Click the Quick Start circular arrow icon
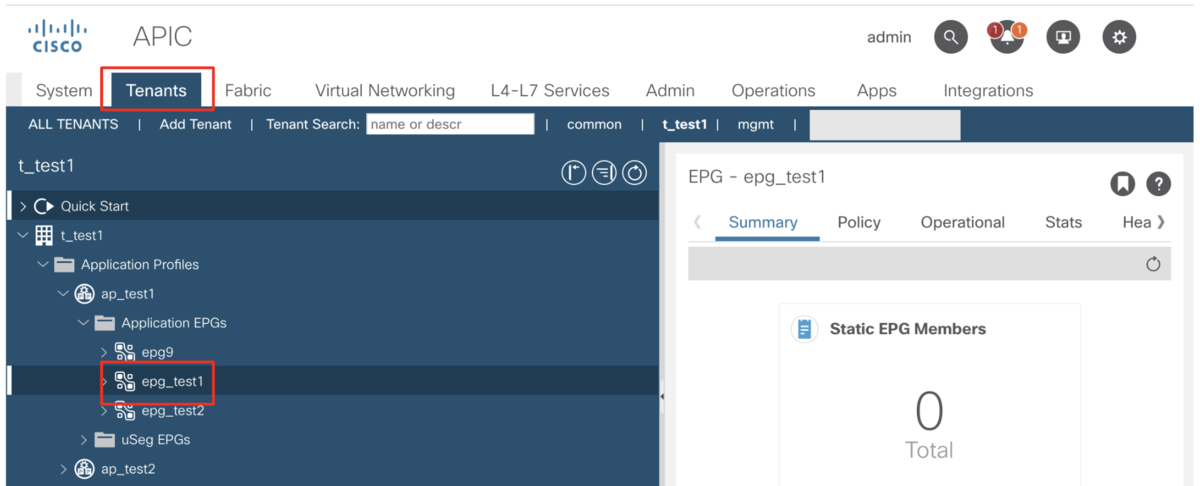 click(x=43, y=206)
